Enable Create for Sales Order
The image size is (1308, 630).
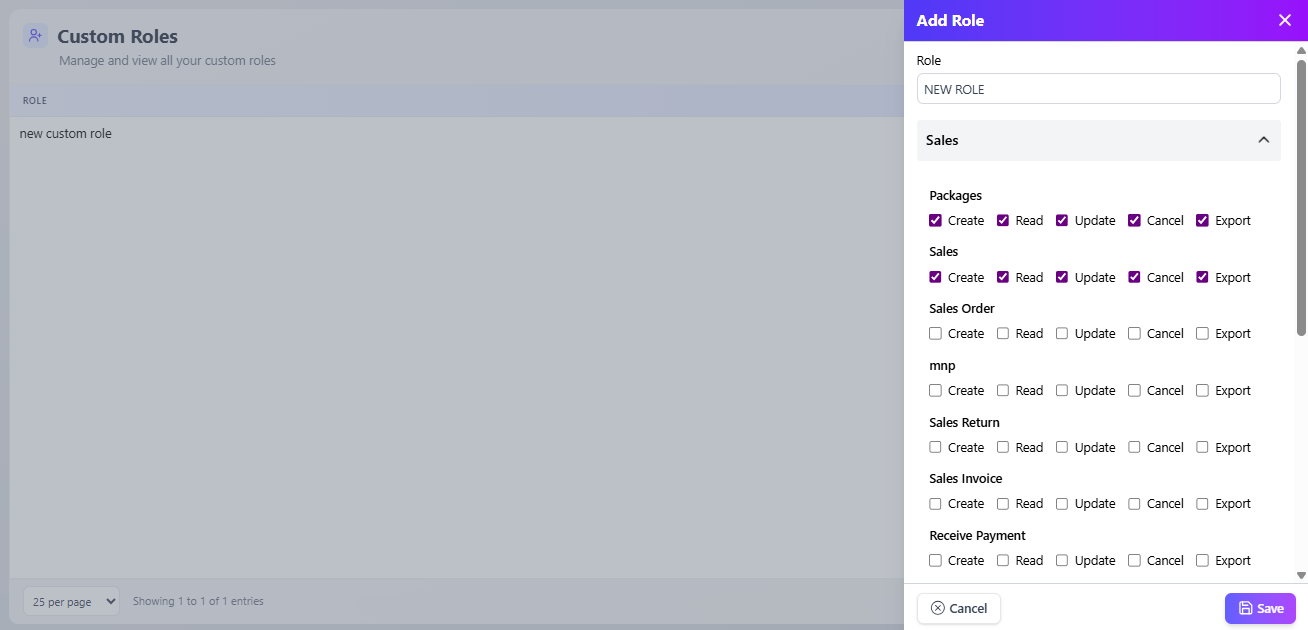click(935, 333)
